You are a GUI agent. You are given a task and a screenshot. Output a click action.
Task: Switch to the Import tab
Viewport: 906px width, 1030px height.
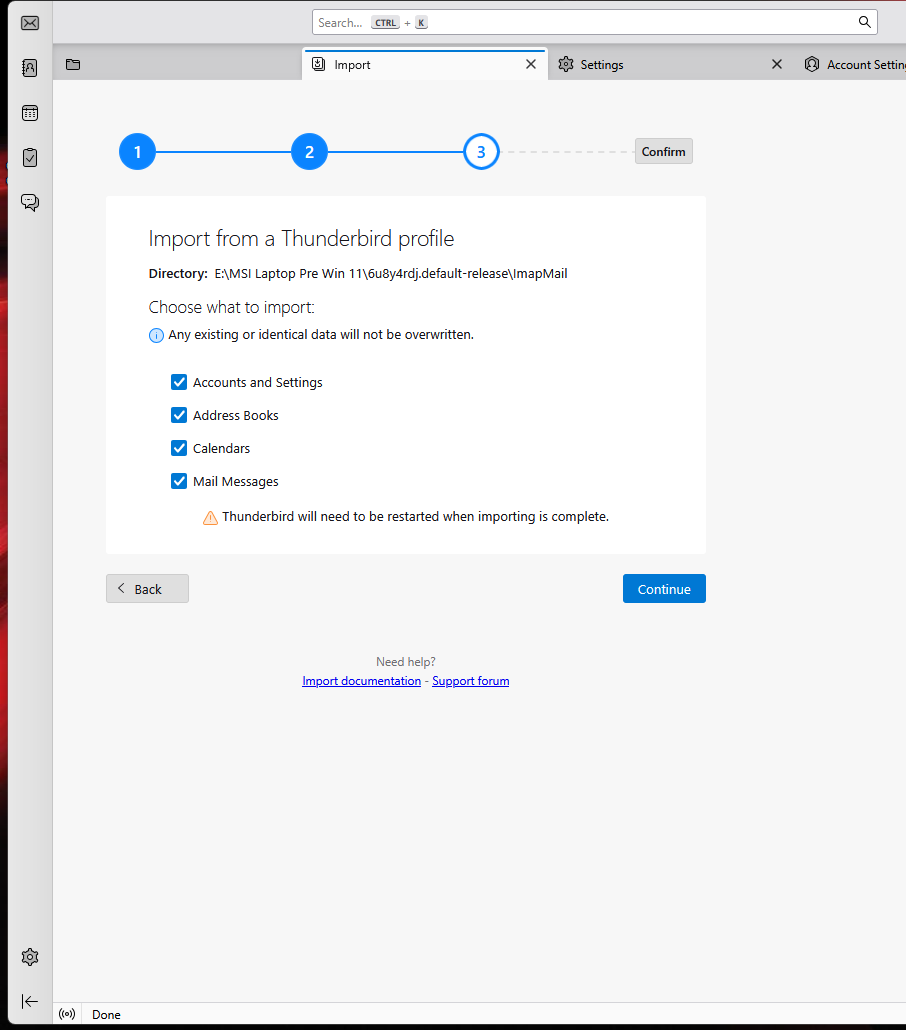[x=424, y=64]
